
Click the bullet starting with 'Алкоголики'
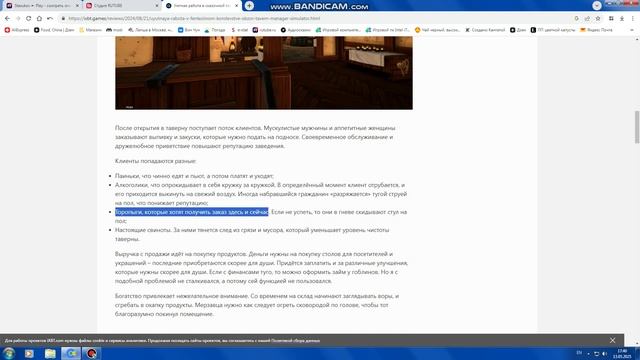[x=261, y=194]
